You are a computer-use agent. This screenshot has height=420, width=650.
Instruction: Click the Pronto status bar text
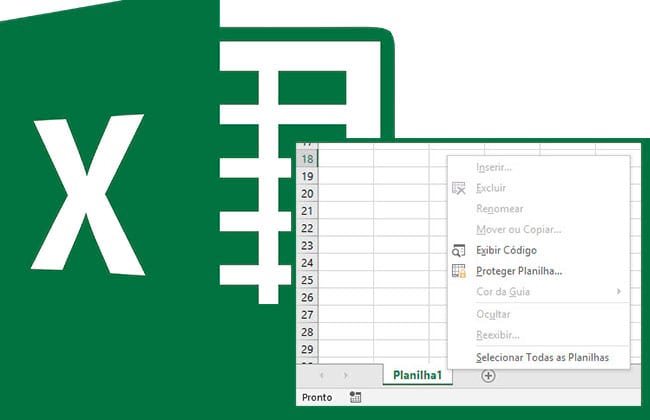317,397
